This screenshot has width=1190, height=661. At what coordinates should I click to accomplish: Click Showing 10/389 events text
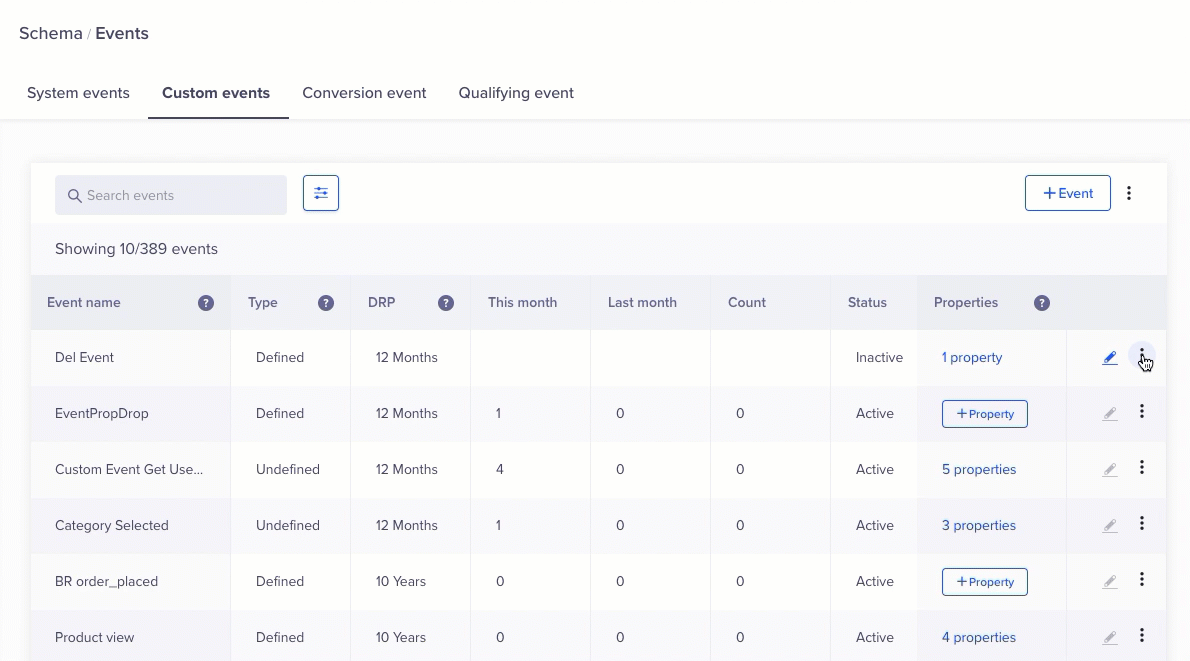coord(137,249)
